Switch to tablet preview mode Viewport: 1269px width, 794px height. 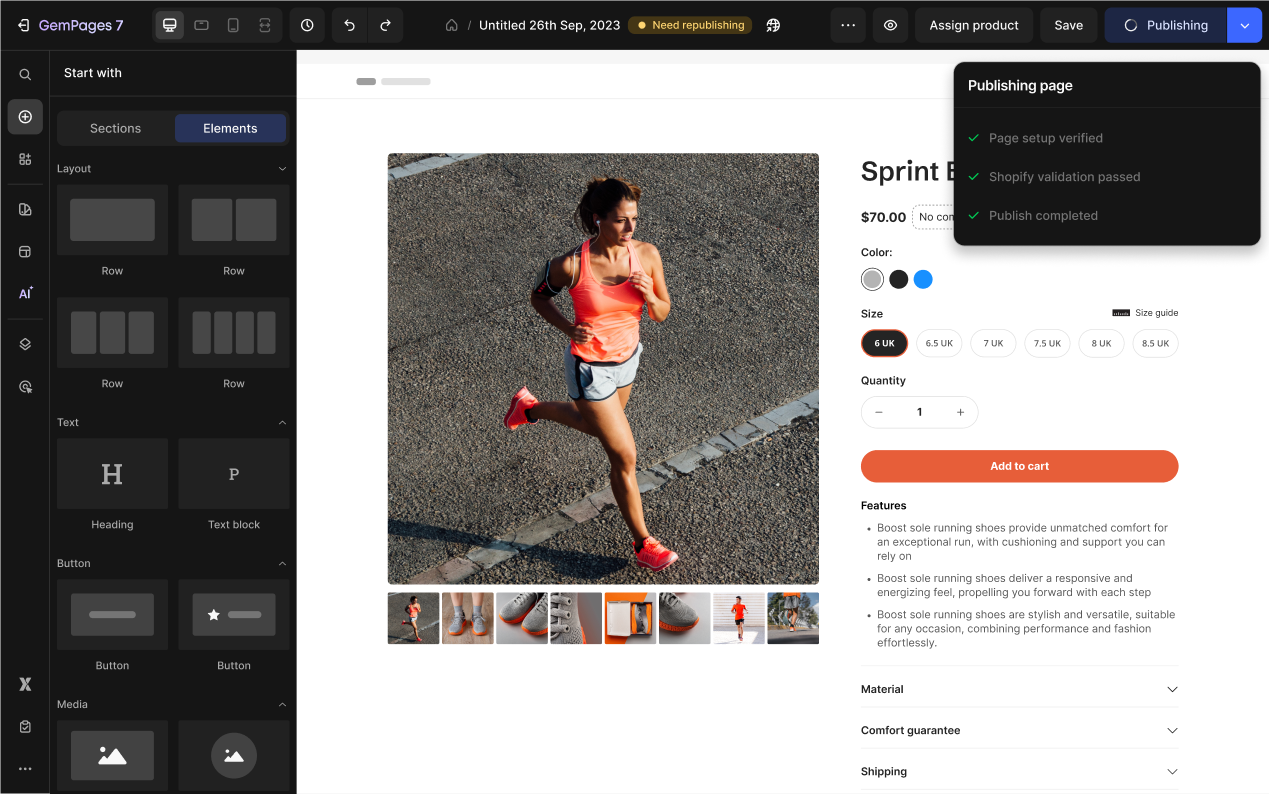pos(201,25)
